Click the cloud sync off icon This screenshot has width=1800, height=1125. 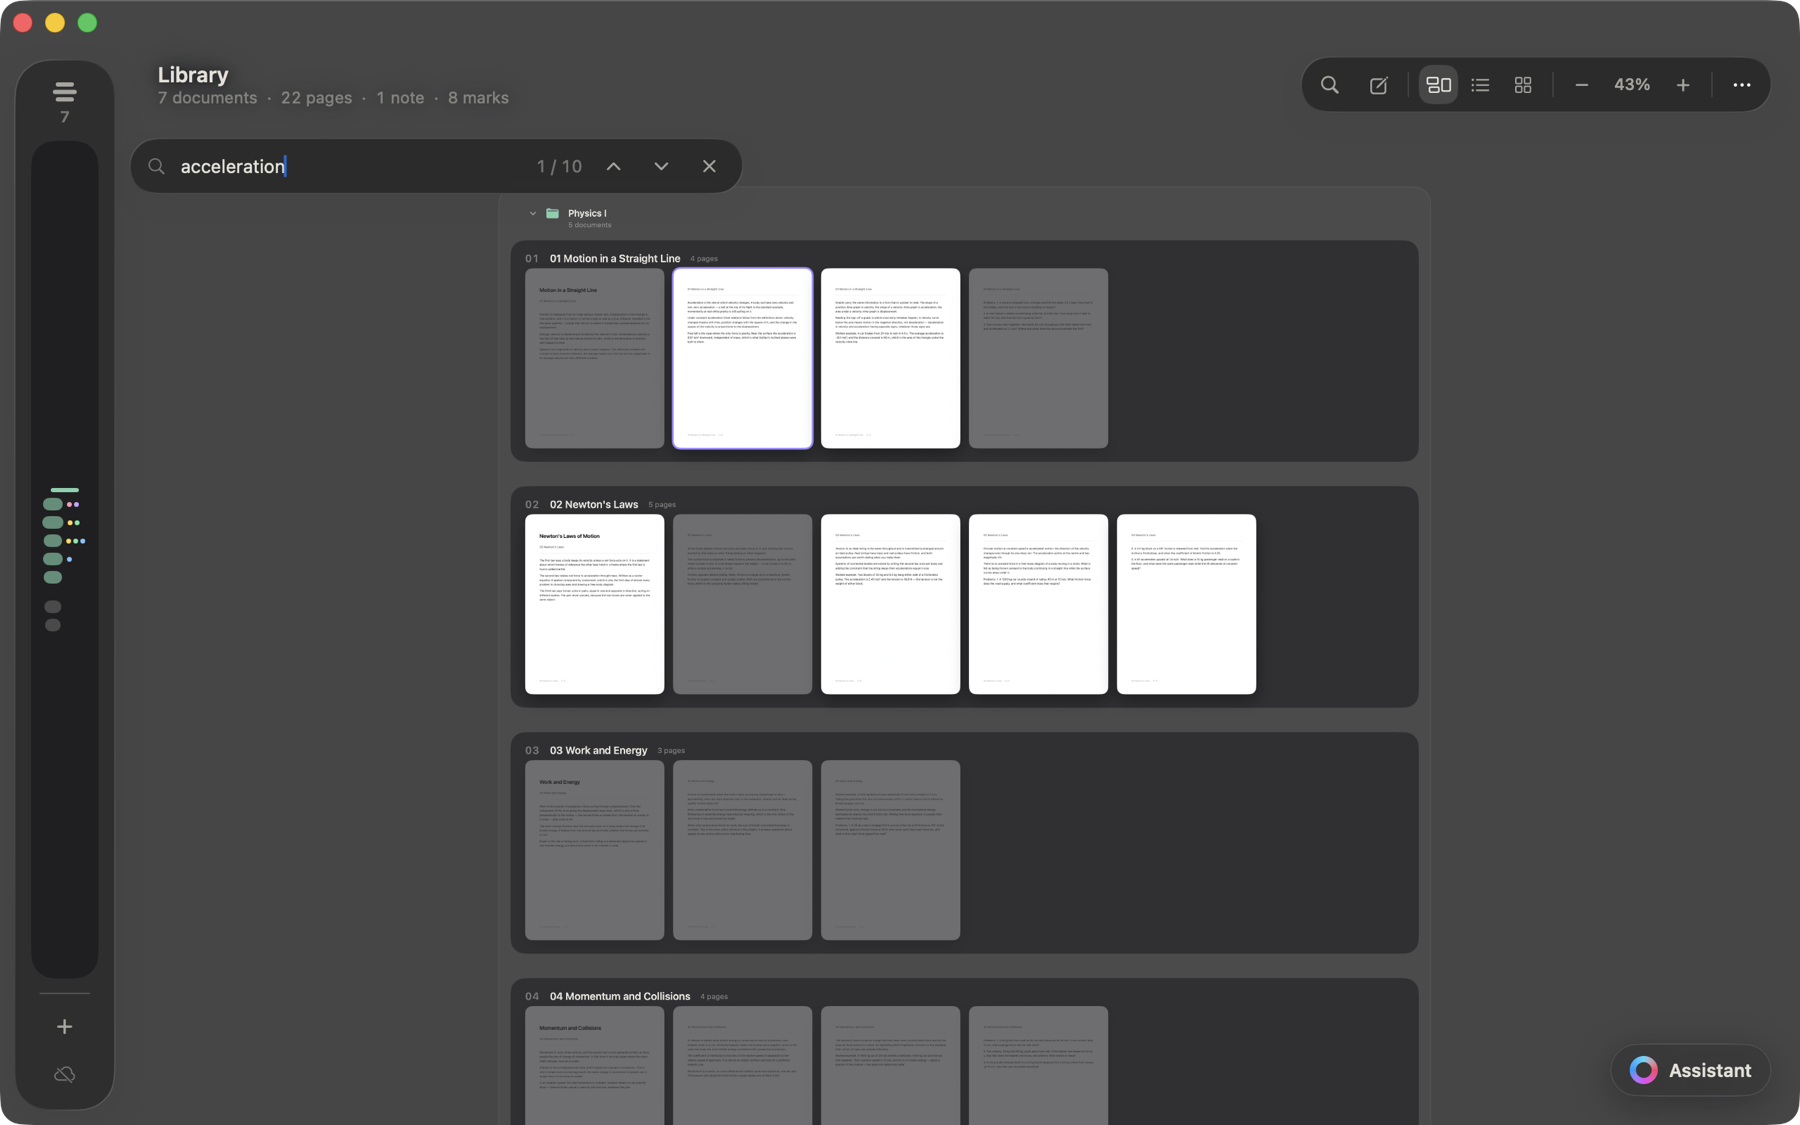tap(65, 1074)
